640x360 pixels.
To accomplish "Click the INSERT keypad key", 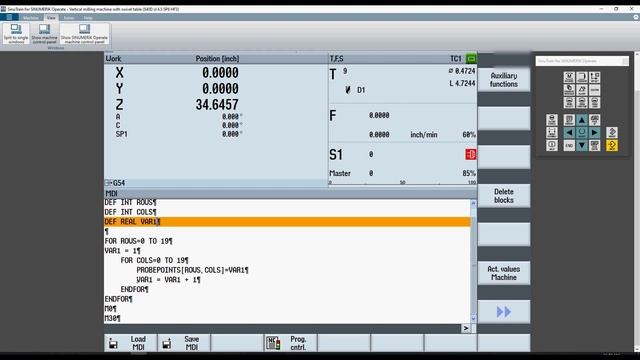I will pyautogui.click(x=612, y=133).
